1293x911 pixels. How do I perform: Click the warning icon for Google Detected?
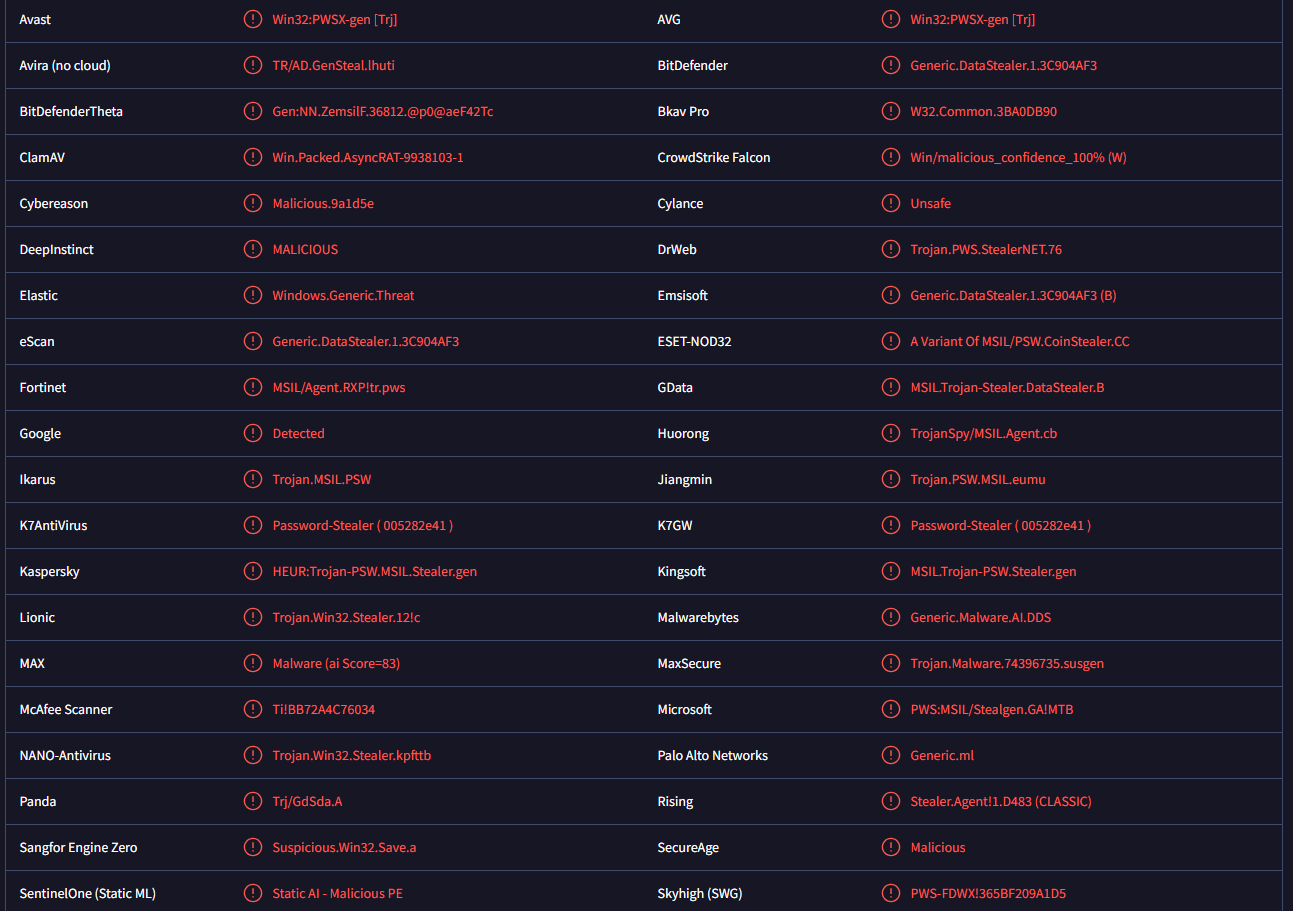(253, 433)
